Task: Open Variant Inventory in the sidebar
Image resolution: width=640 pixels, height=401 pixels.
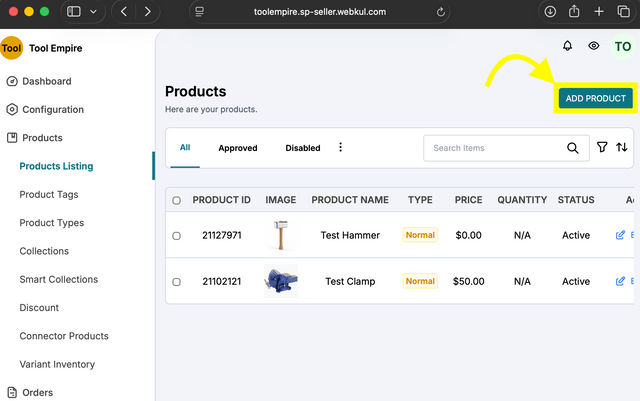Action: (x=57, y=364)
